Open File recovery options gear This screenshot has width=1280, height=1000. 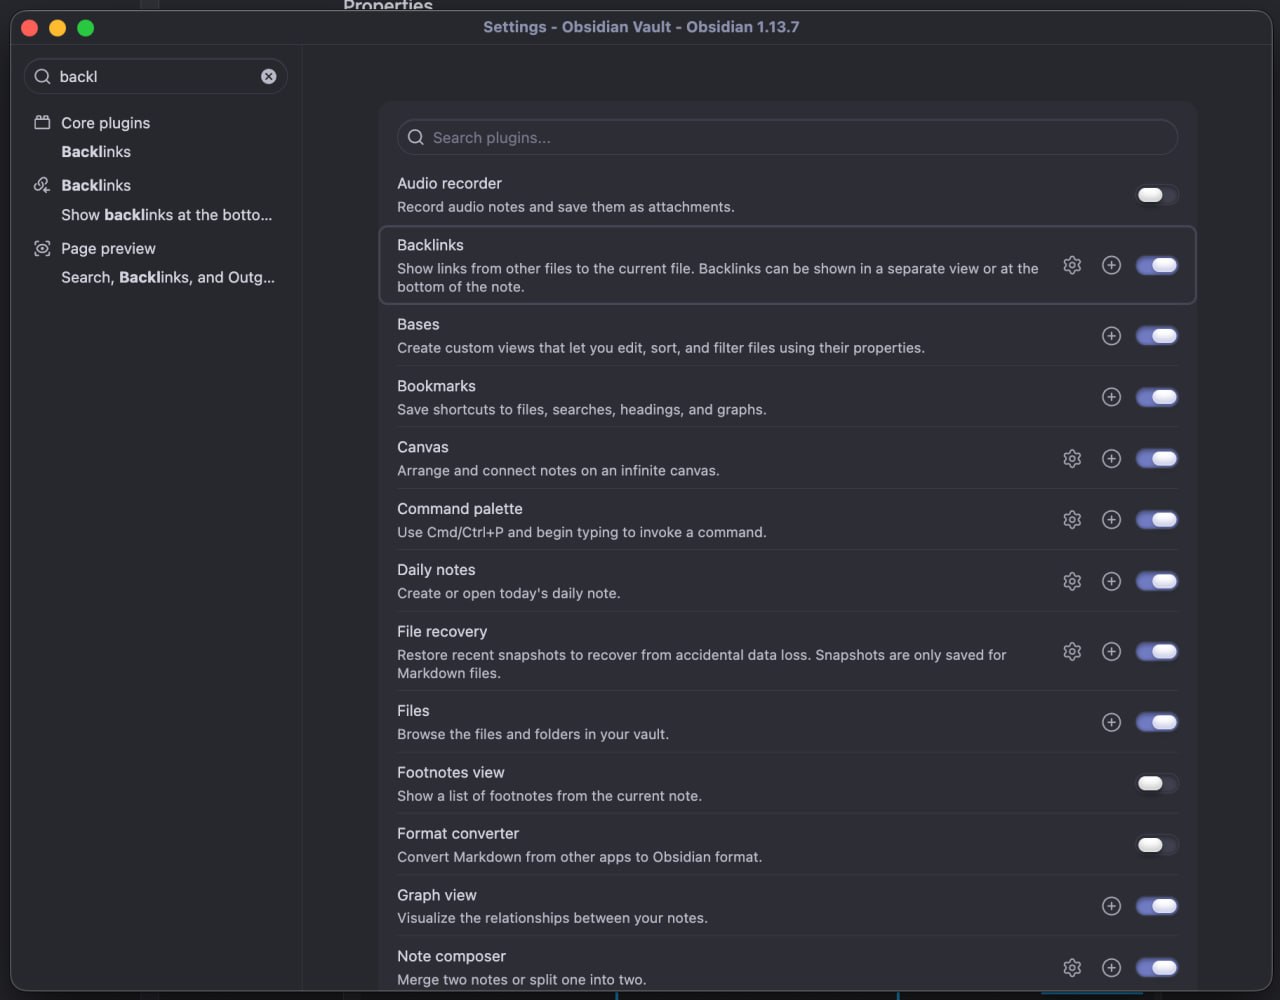point(1072,651)
